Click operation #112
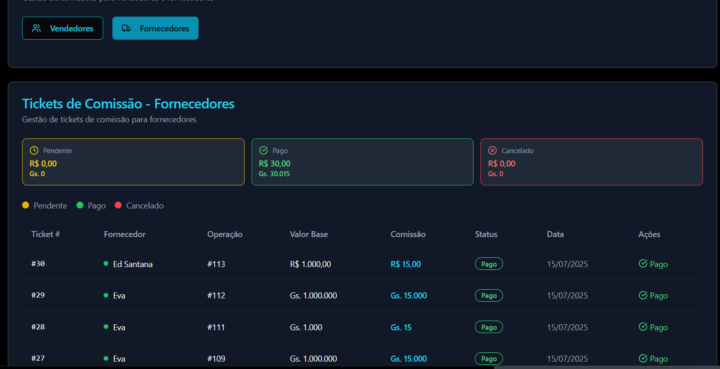Image resolution: width=720 pixels, height=369 pixels. (216, 296)
